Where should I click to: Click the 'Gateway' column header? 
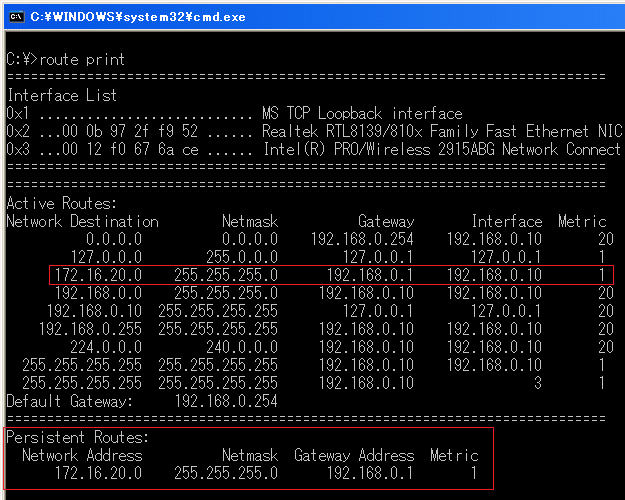386,221
